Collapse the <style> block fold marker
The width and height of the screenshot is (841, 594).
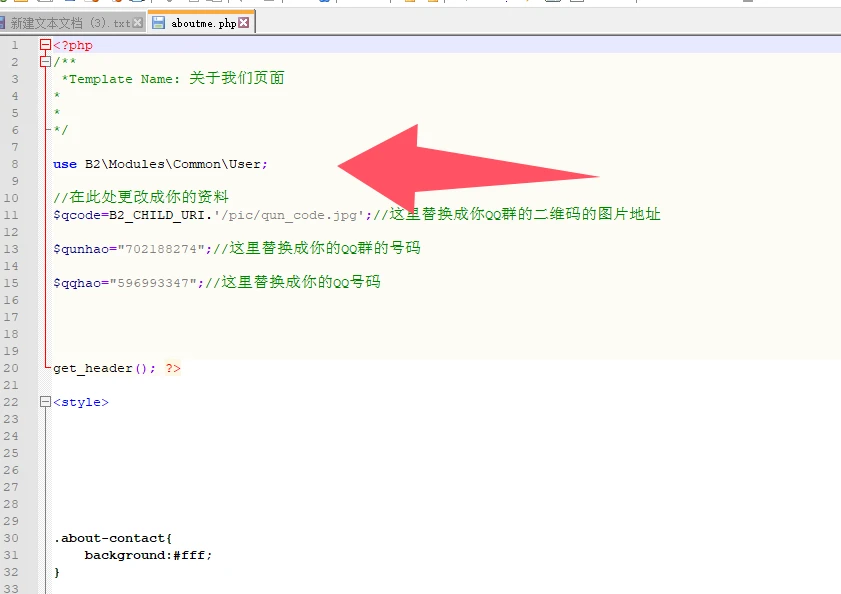45,402
